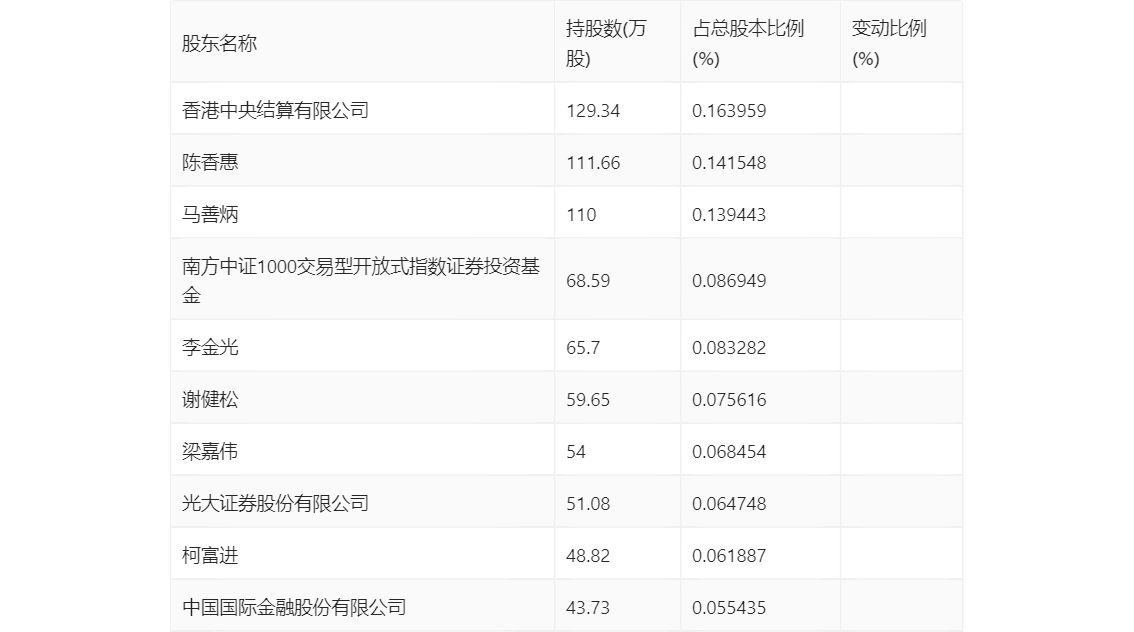
Task: Select shareholder 梁嘉伟
Action: pyautogui.click(x=210, y=452)
